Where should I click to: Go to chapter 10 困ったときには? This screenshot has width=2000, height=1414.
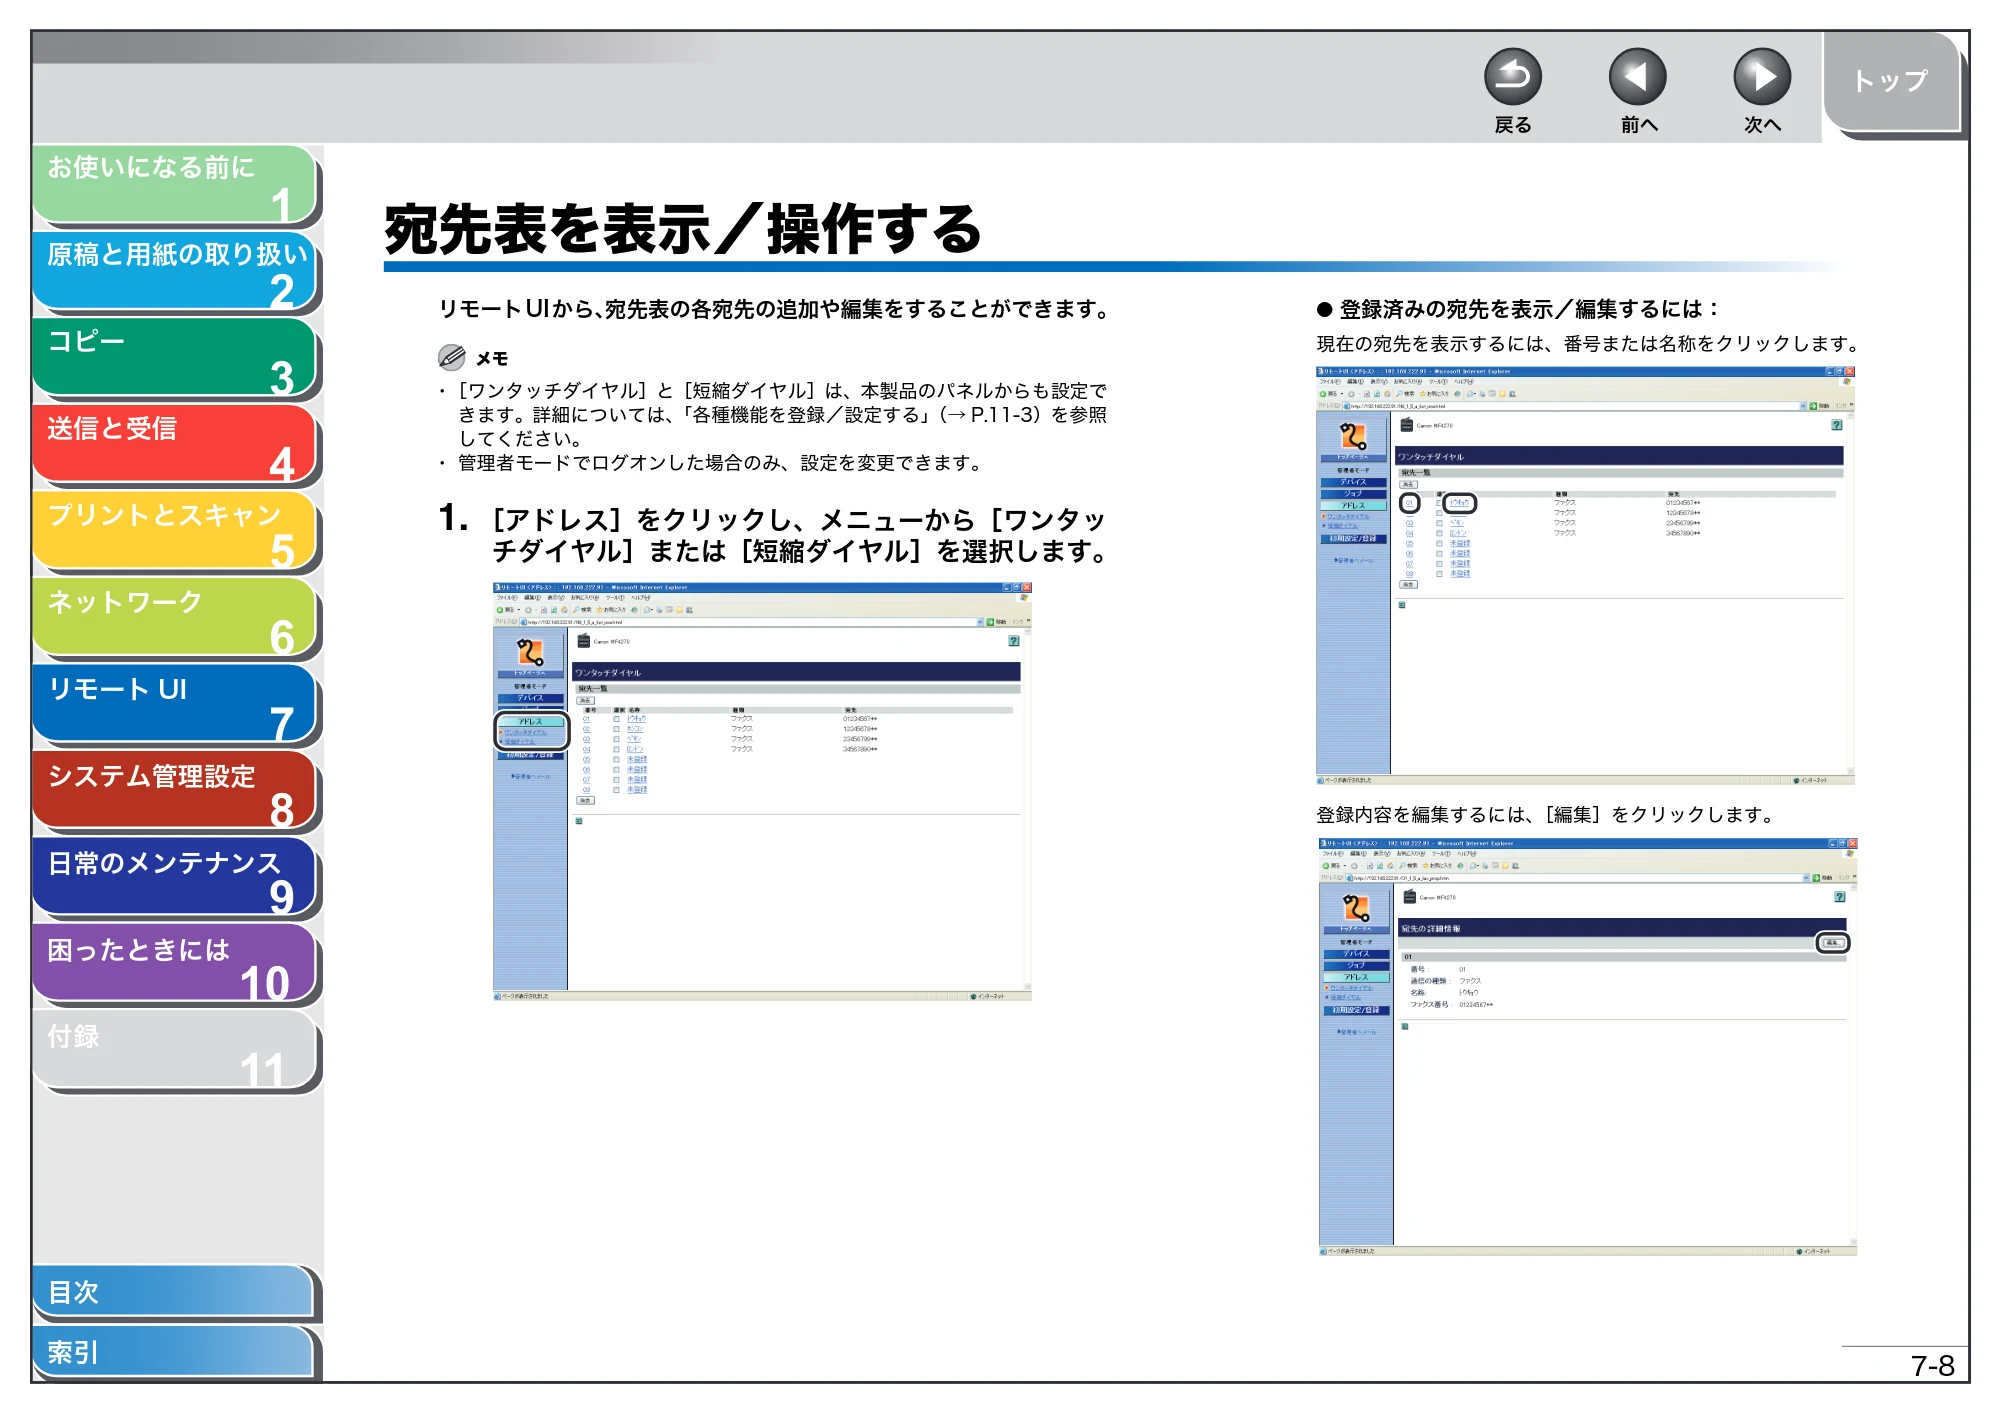pyautogui.click(x=175, y=965)
